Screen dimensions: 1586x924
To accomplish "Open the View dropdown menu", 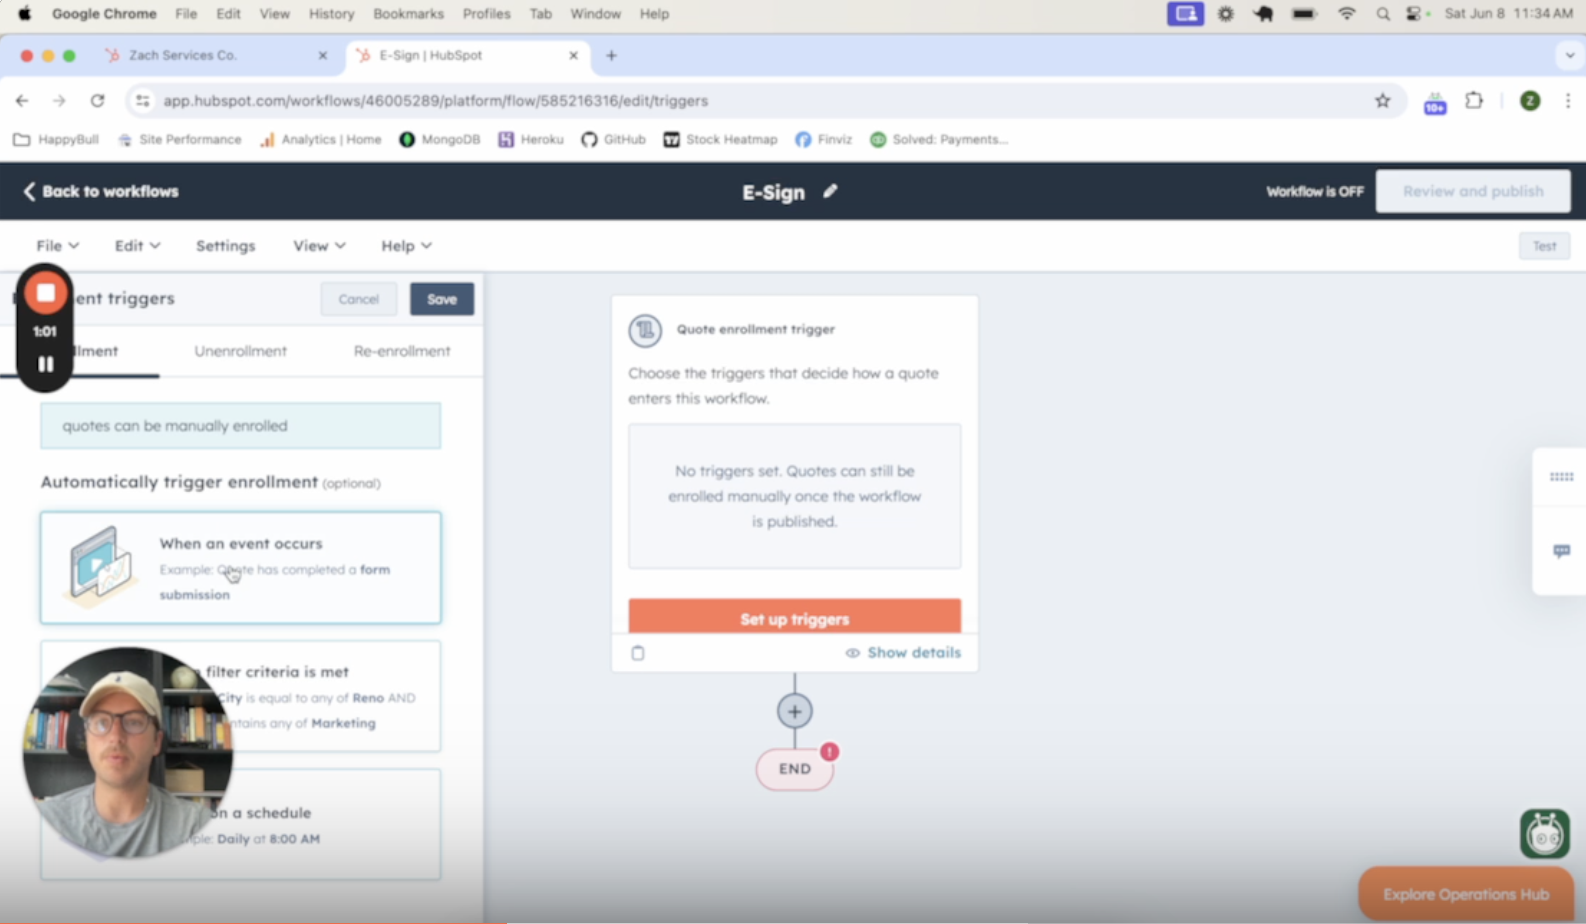I will (319, 246).
